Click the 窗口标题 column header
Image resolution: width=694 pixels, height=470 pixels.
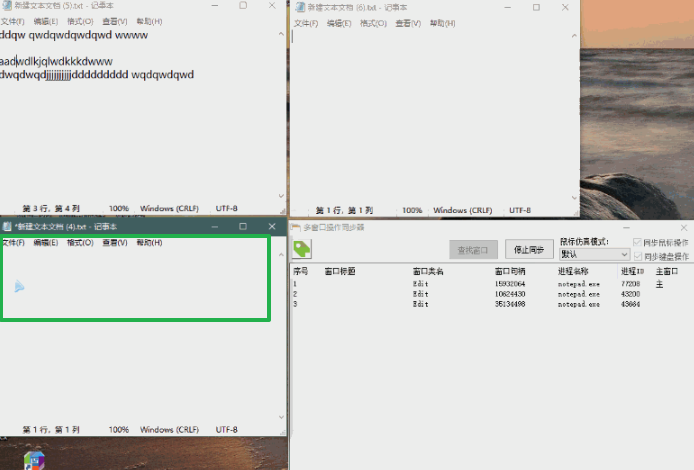point(340,271)
